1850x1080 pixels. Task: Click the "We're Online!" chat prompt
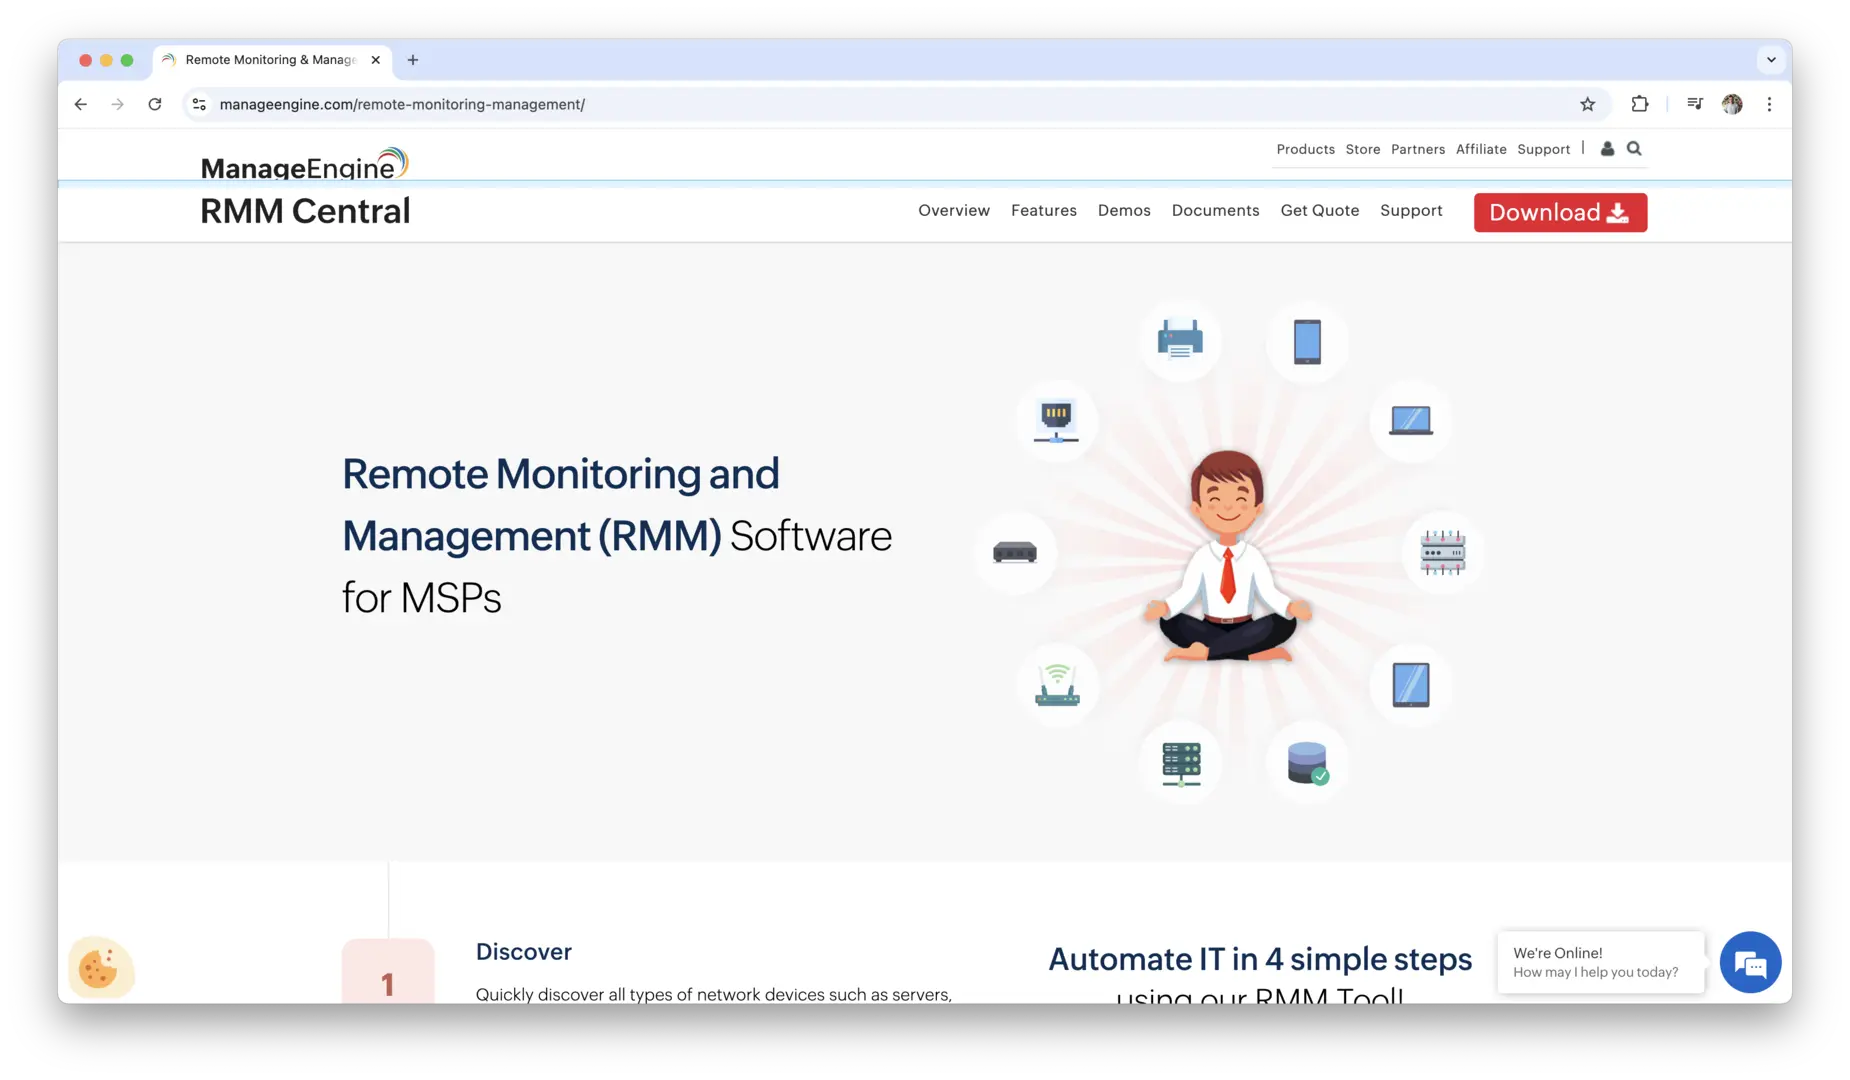(1600, 962)
